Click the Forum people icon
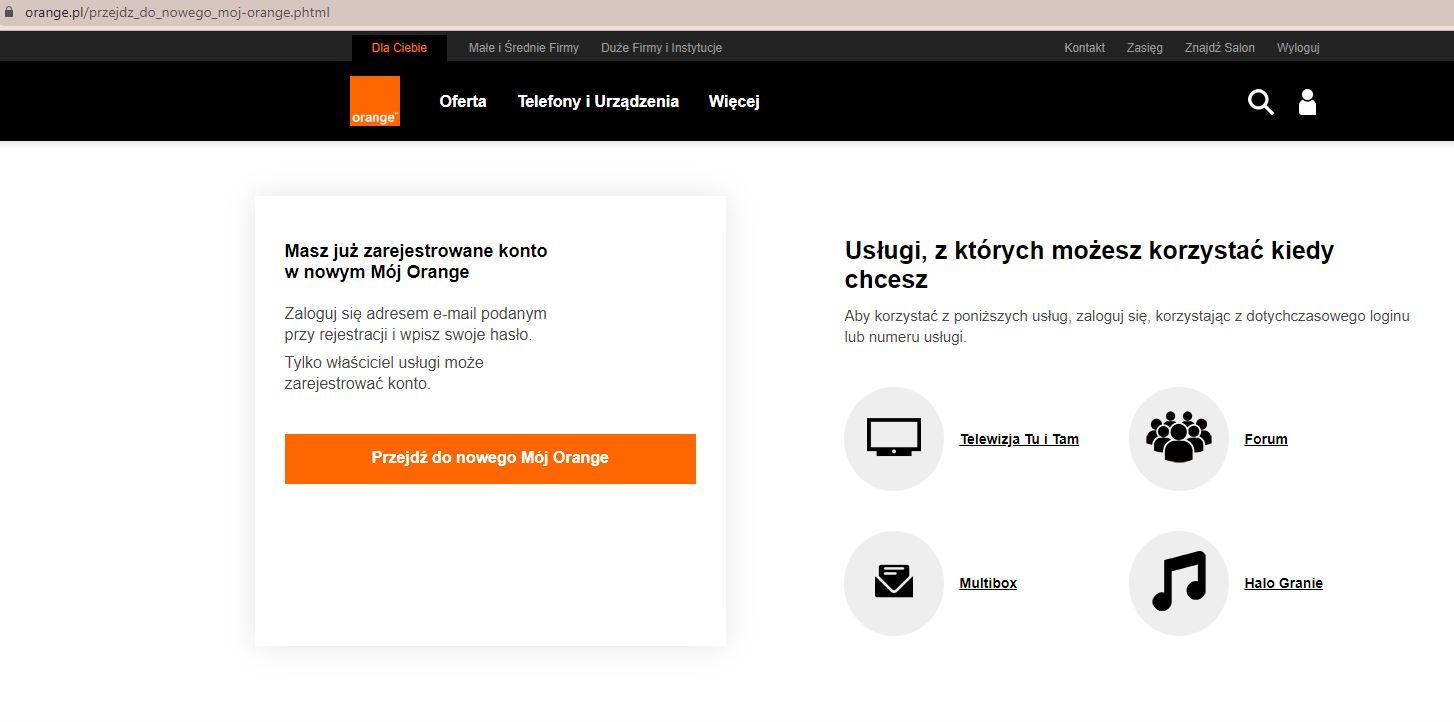 click(x=1177, y=438)
